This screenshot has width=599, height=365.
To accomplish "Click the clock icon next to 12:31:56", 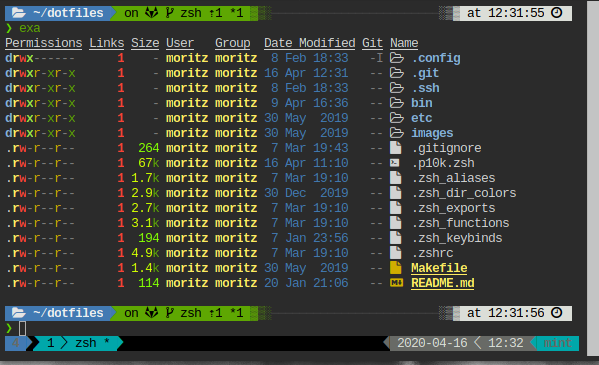I will tap(557, 313).
